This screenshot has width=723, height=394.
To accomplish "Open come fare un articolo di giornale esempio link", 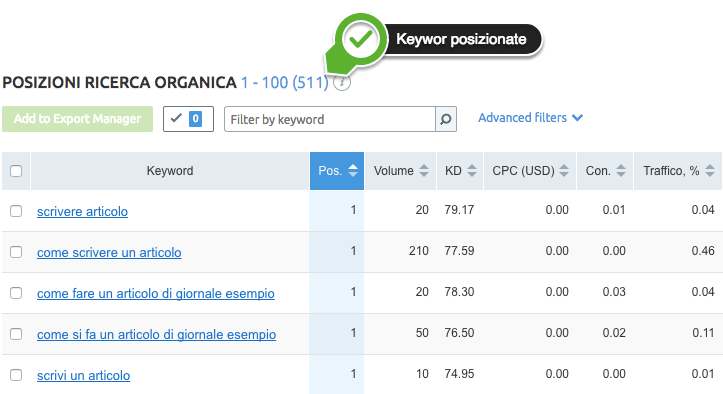I will (156, 293).
